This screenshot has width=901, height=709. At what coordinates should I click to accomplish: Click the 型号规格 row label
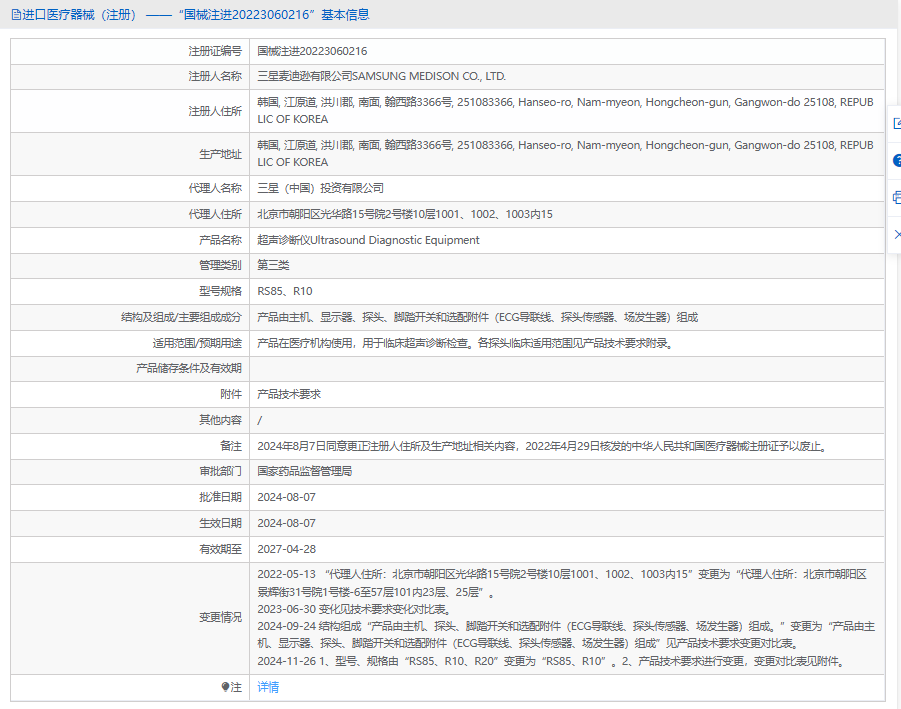click(220, 291)
